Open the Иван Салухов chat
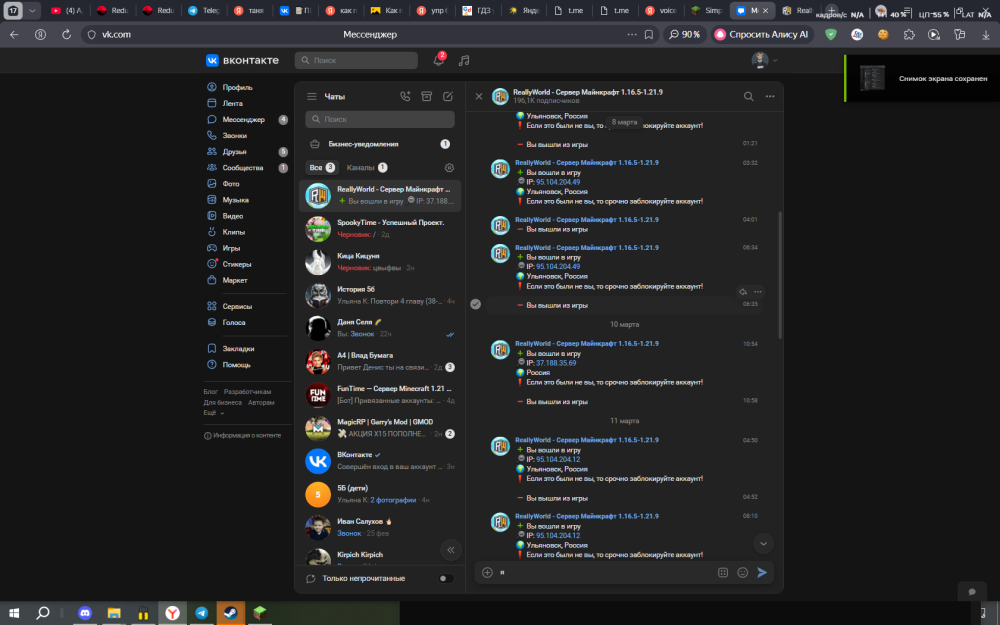Viewport: 1000px width, 625px height. click(379, 527)
